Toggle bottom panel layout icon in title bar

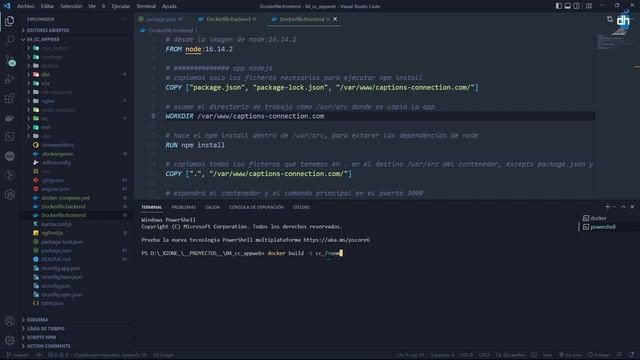(567, 6)
